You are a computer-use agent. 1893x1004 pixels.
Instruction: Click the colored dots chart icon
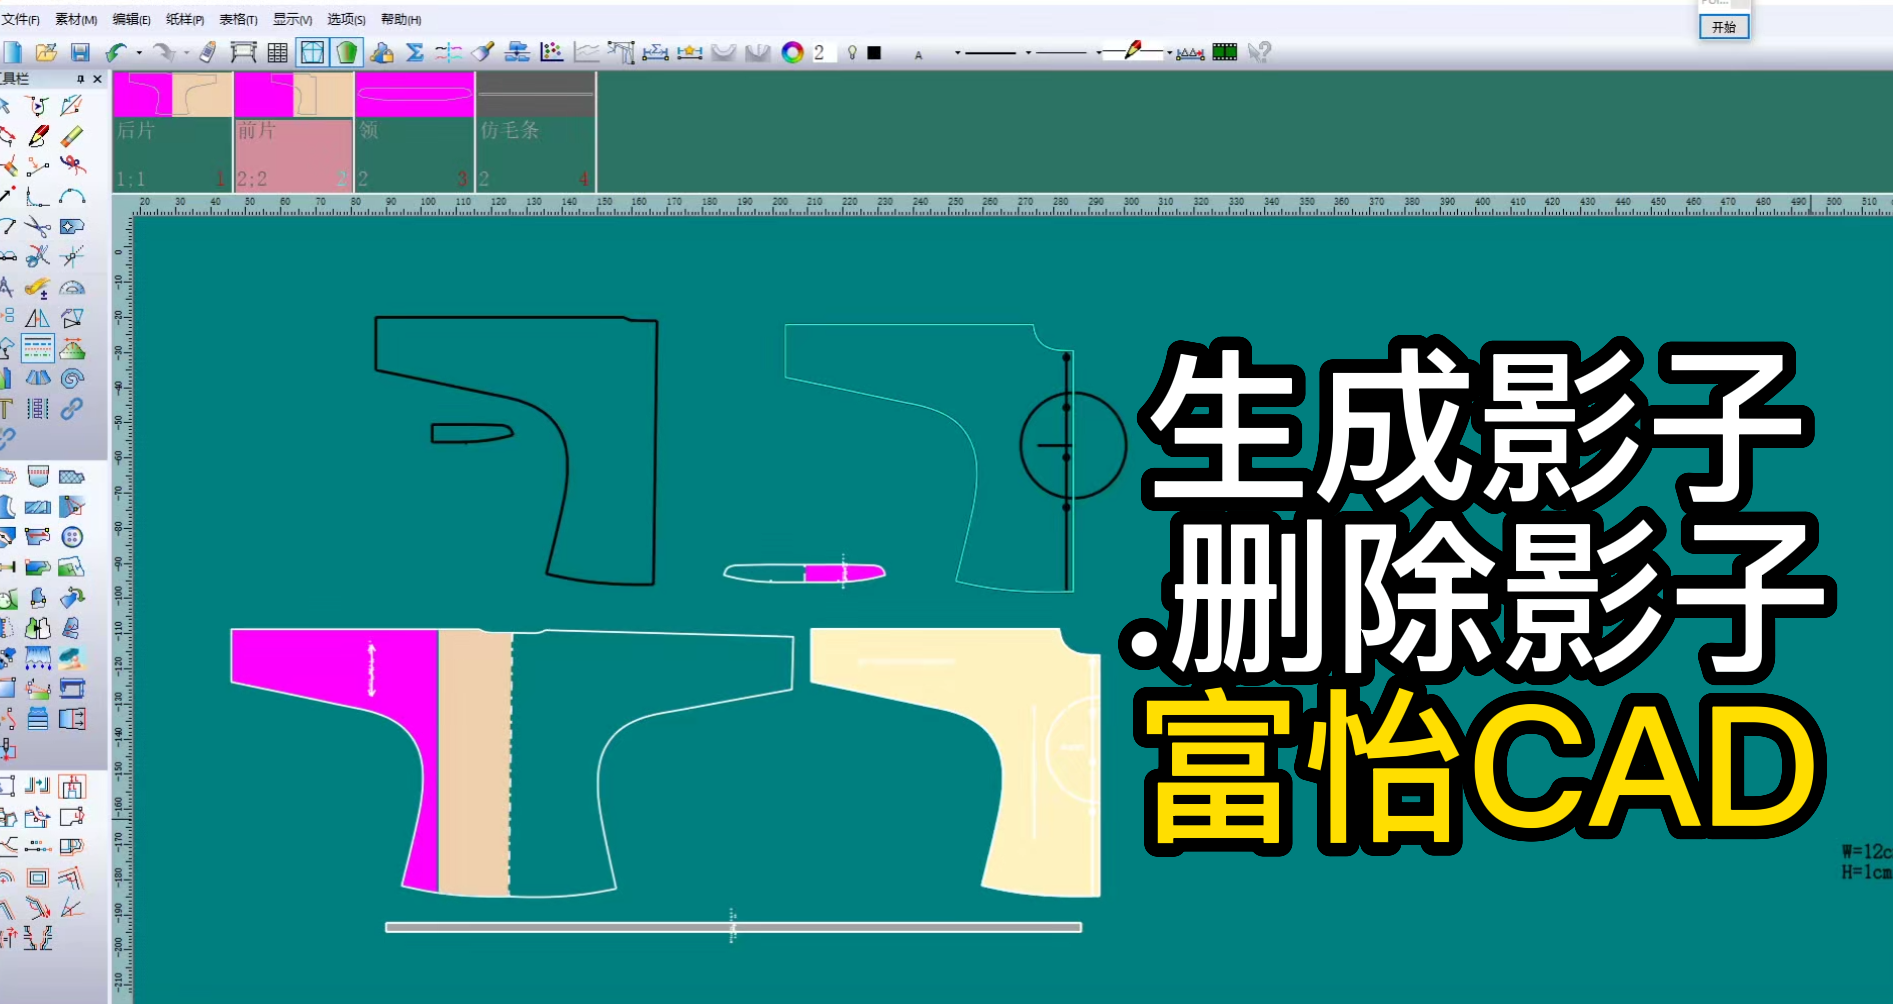coord(551,52)
